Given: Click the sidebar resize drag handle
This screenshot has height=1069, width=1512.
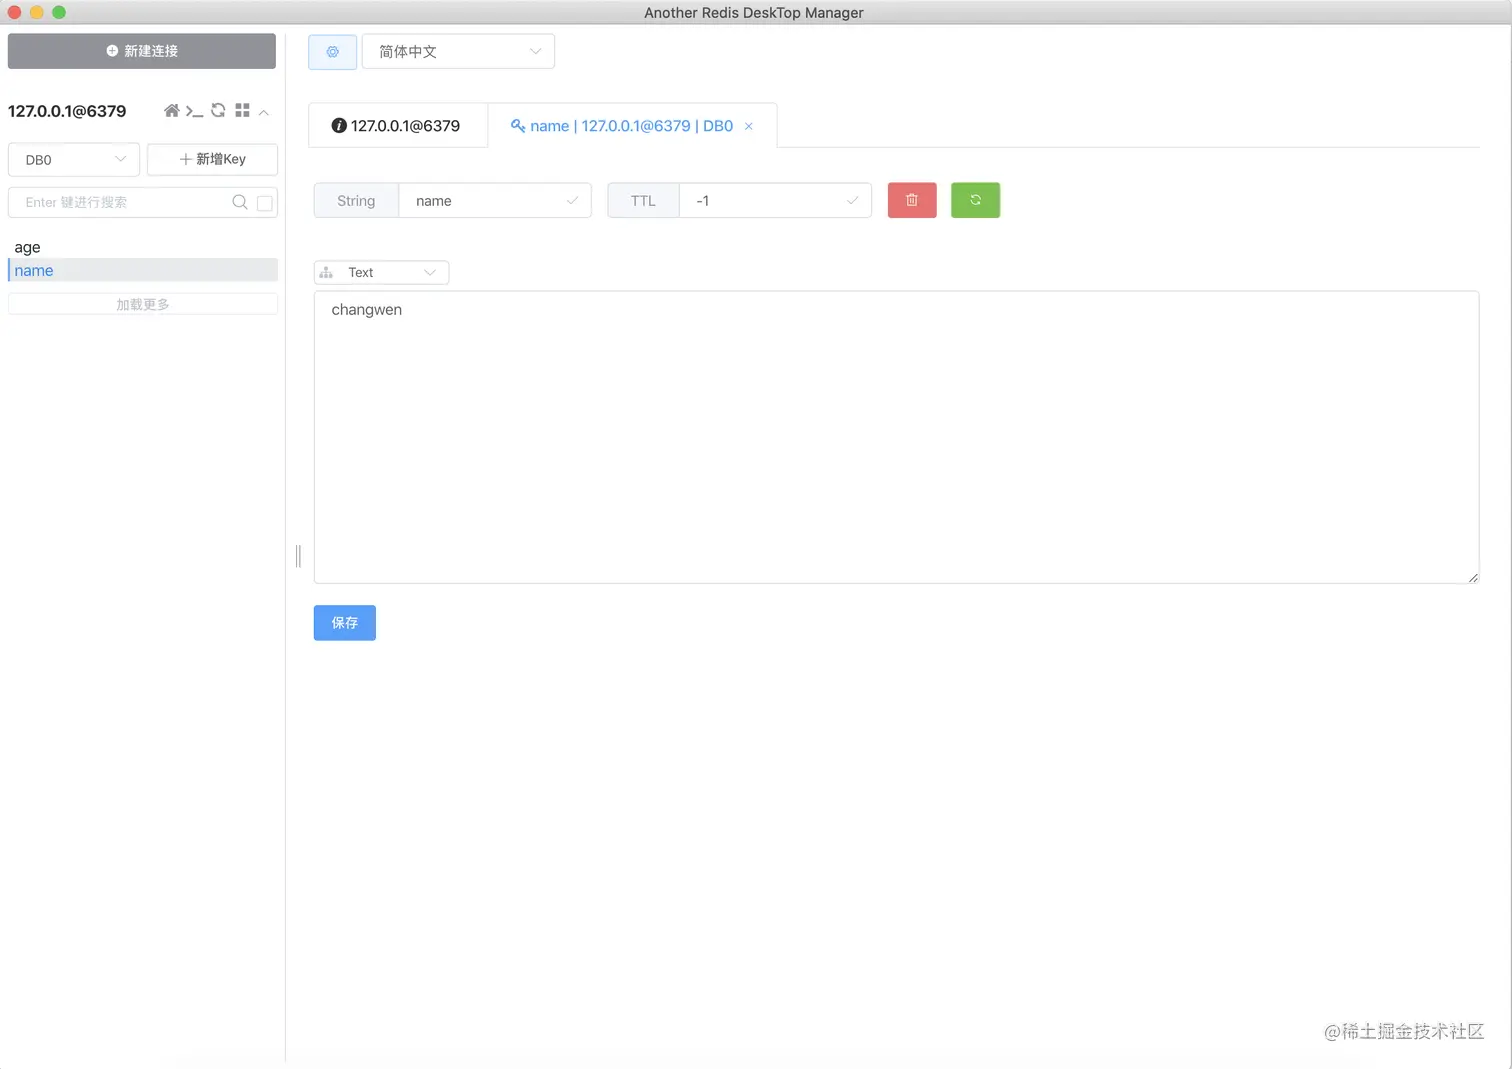Looking at the screenshot, I should 298,556.
